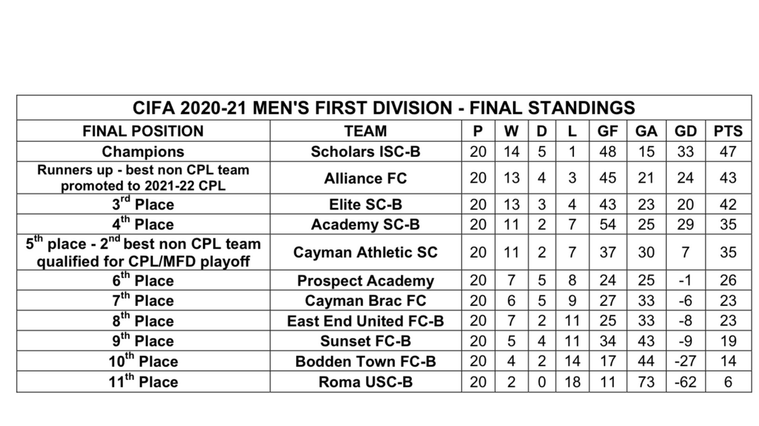
Task: Select the Cayman Athletic SC cell
Action: coord(365,252)
